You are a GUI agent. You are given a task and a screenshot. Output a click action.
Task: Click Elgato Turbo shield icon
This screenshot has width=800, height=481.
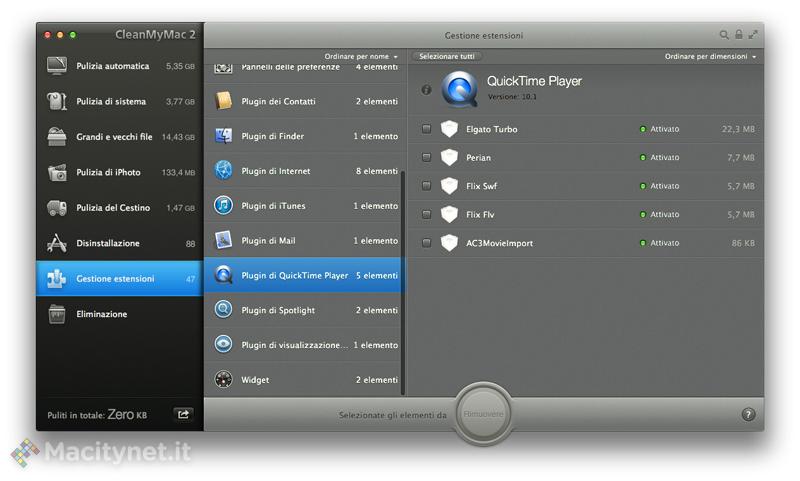tap(449, 129)
